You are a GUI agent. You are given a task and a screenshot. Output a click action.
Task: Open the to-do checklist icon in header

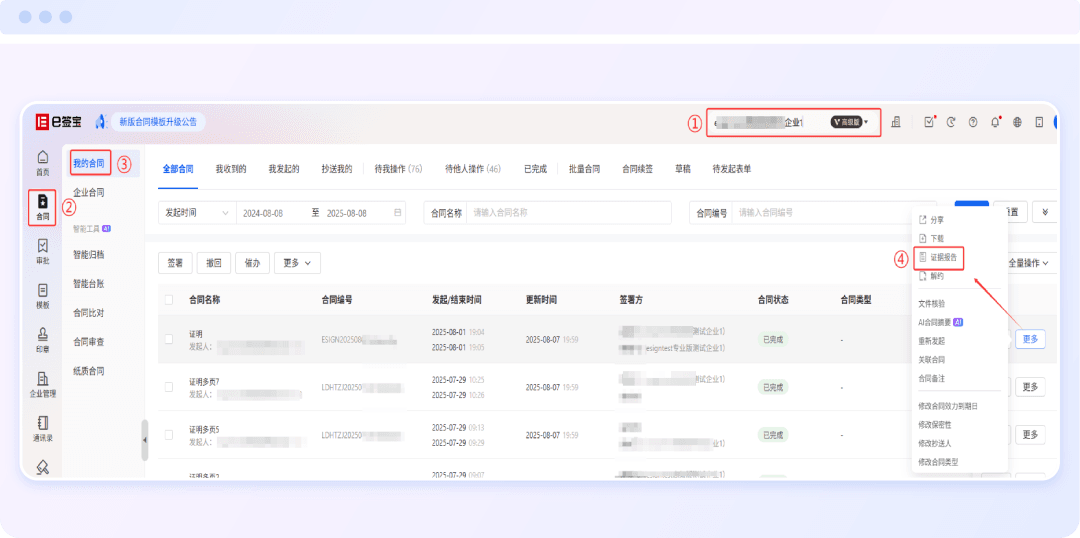tap(929, 122)
